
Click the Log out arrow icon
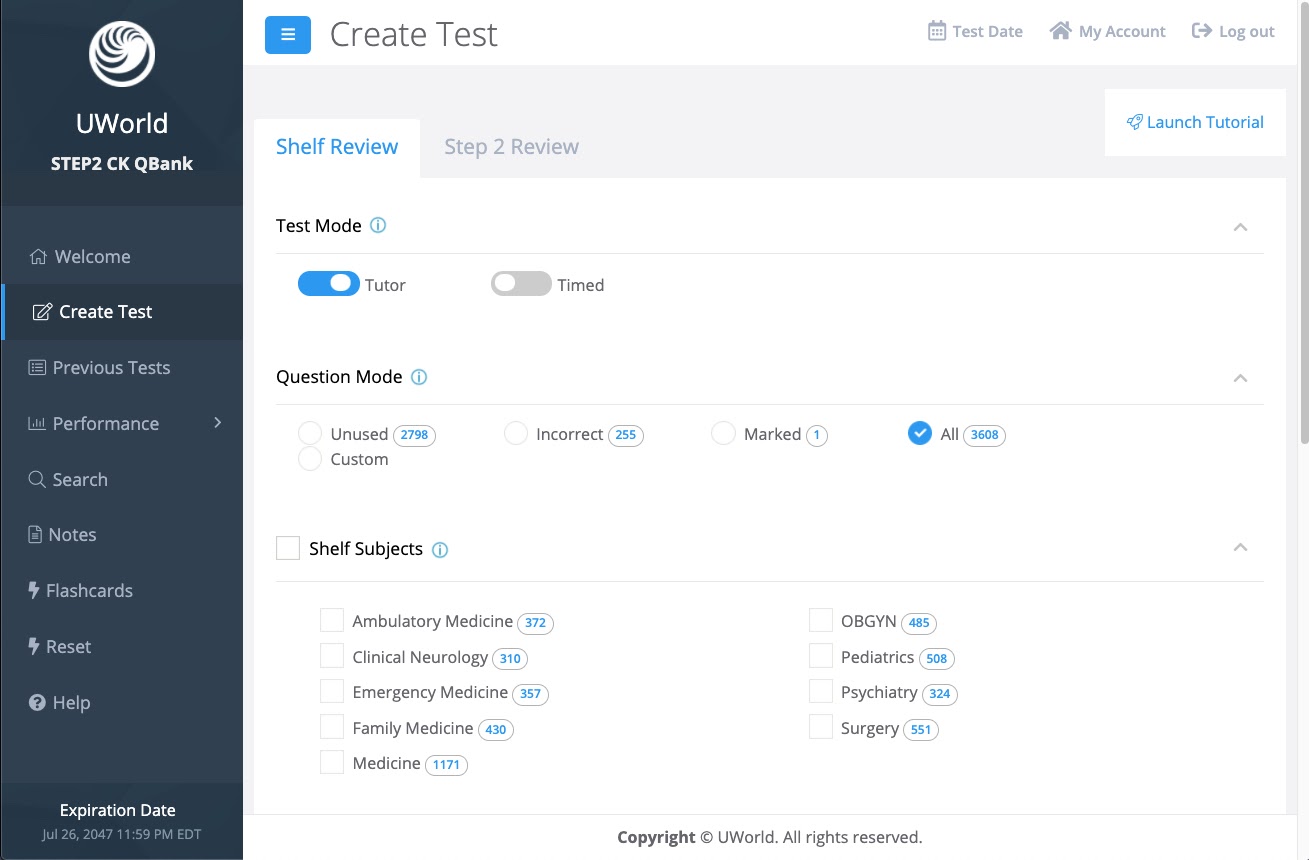1201,31
